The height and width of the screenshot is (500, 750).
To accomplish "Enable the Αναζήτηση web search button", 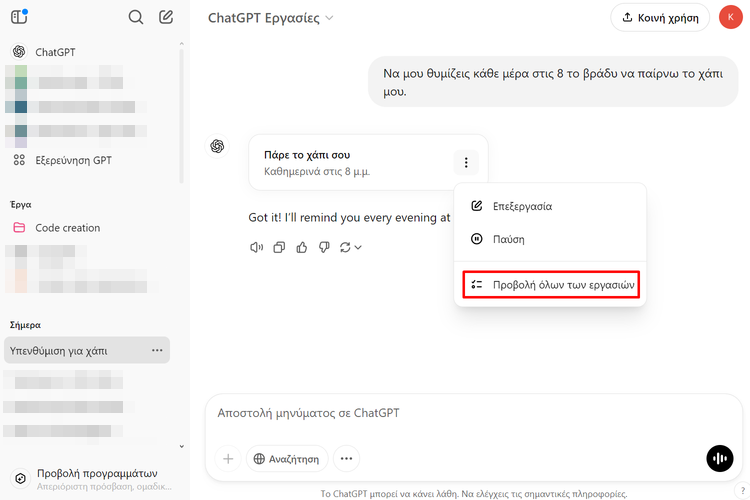I will click(x=287, y=459).
